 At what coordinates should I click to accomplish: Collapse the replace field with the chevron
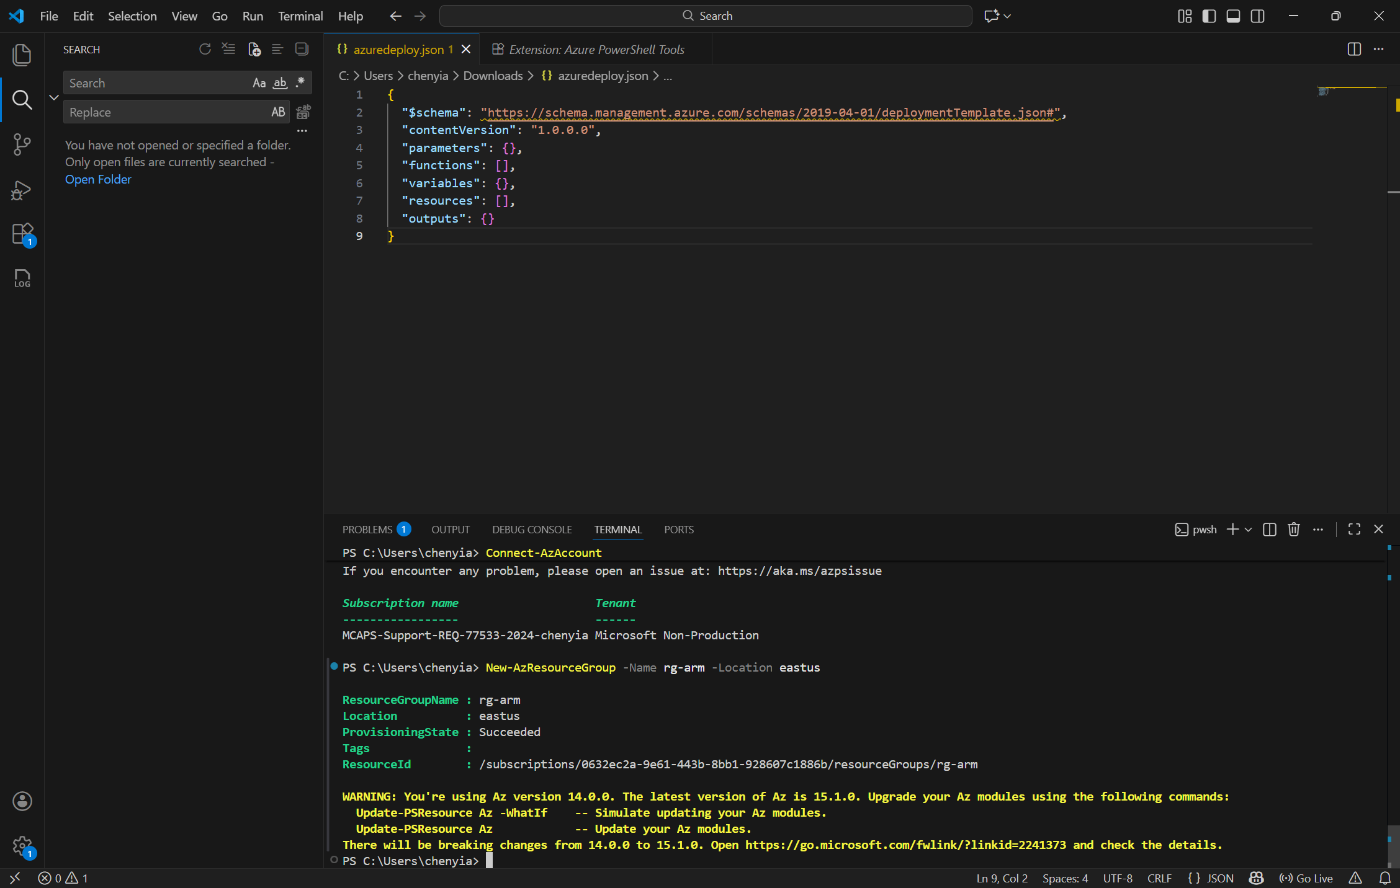click(54, 97)
